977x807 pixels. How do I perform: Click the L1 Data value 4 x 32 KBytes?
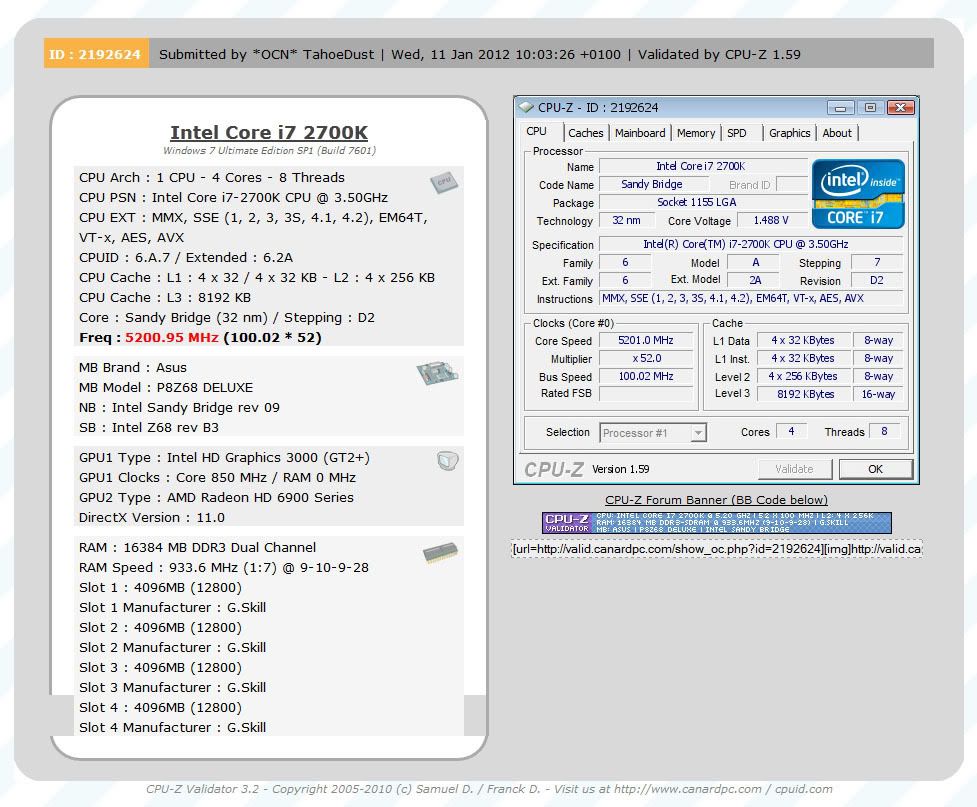pos(803,340)
